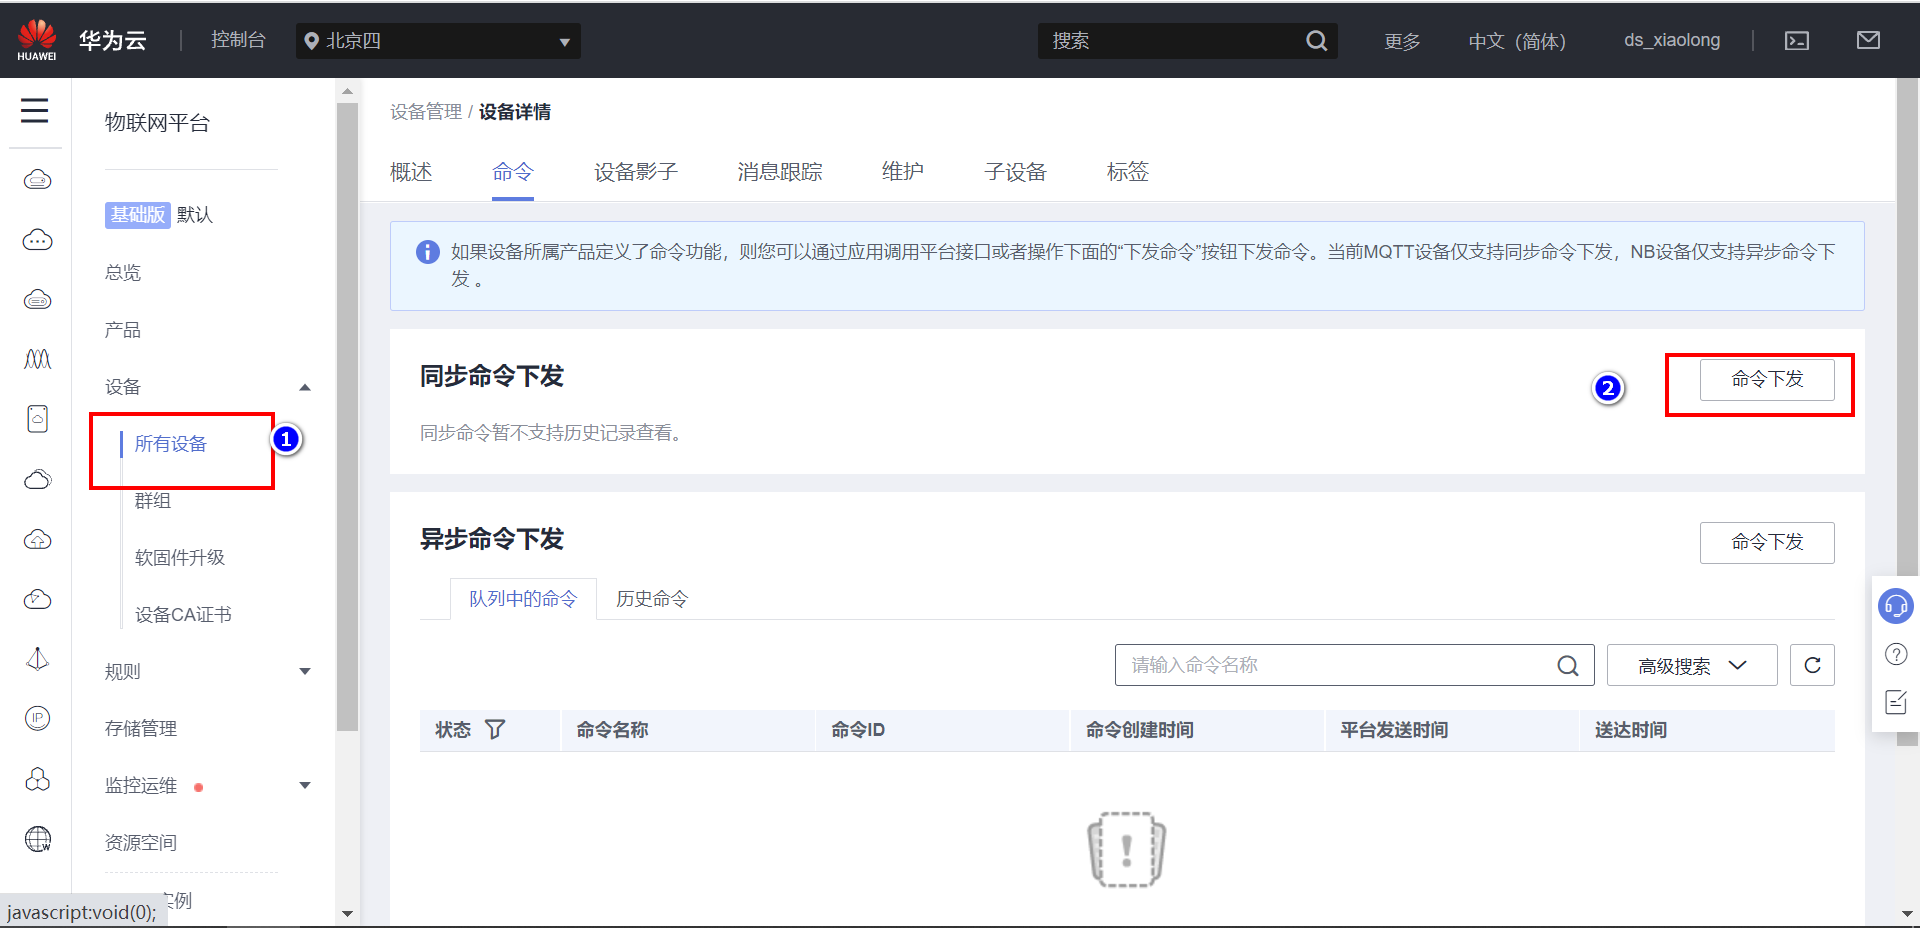Refresh the async command list

click(x=1812, y=665)
